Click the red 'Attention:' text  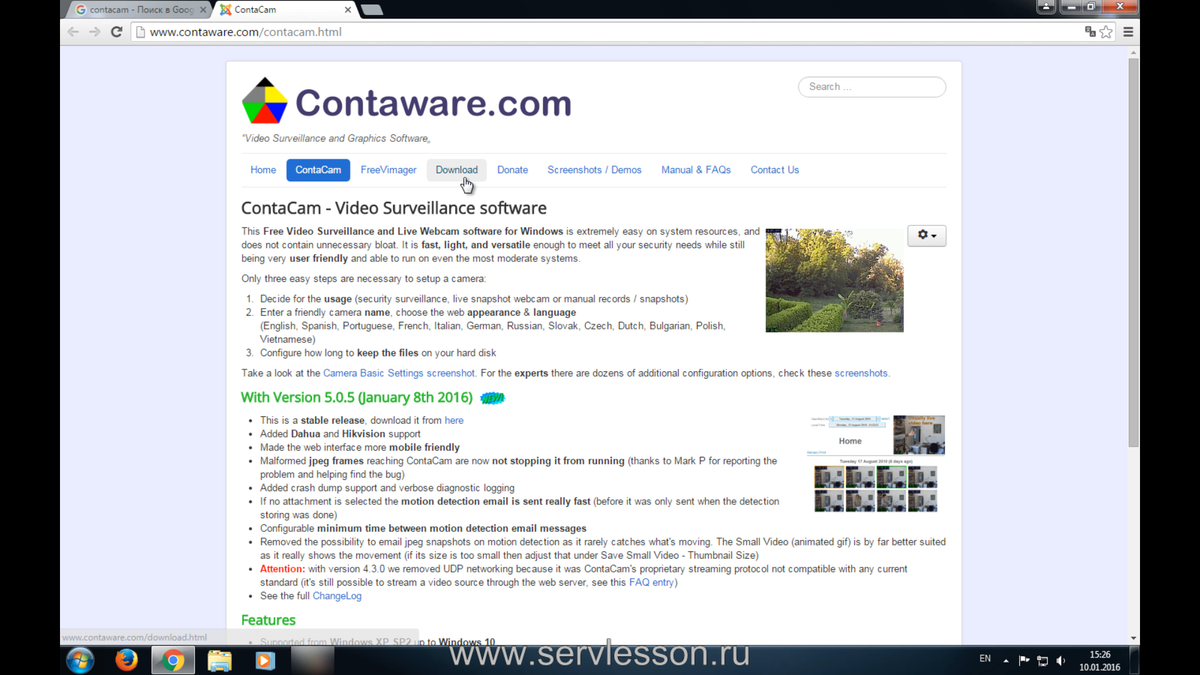click(282, 569)
